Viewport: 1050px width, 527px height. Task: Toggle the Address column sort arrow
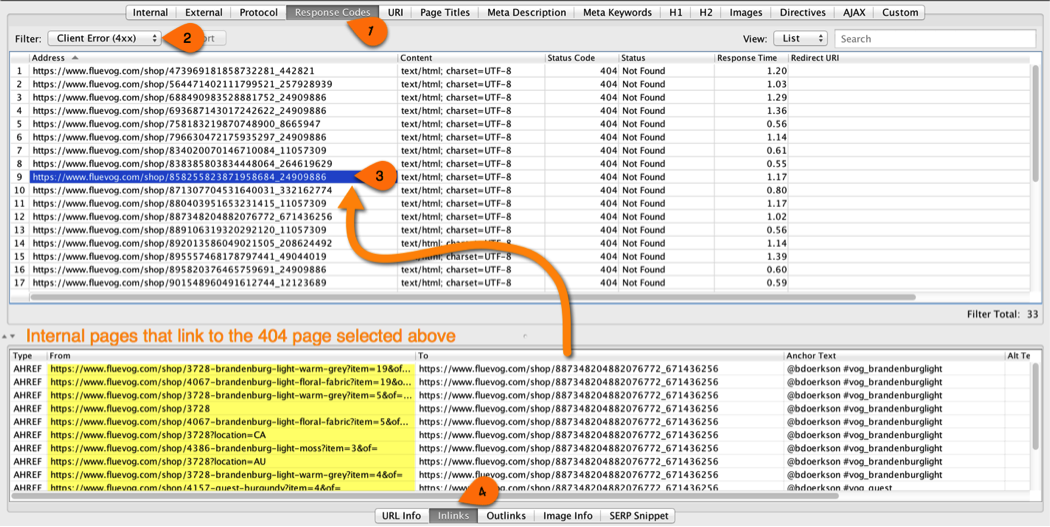pos(74,58)
